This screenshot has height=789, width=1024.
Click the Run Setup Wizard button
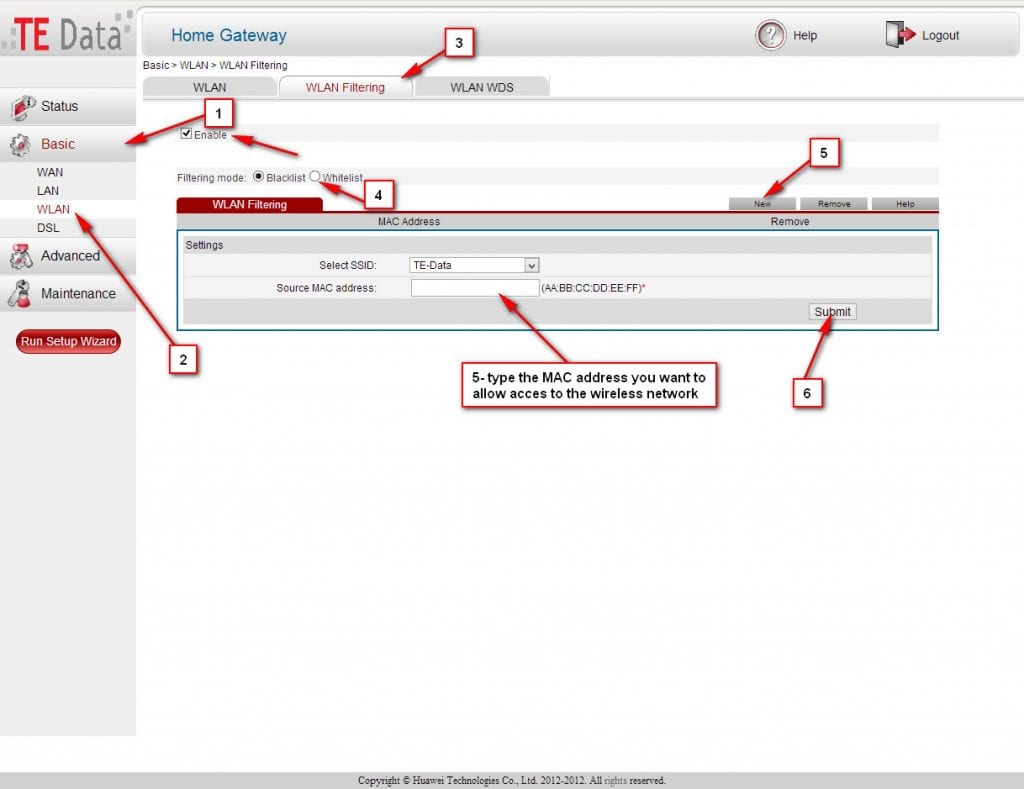pyautogui.click(x=69, y=341)
